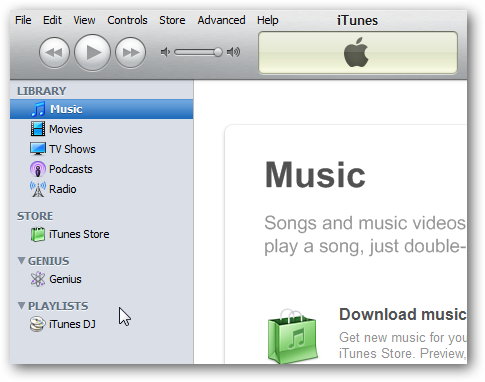Open the Help menu
The image size is (485, 382).
click(x=267, y=20)
